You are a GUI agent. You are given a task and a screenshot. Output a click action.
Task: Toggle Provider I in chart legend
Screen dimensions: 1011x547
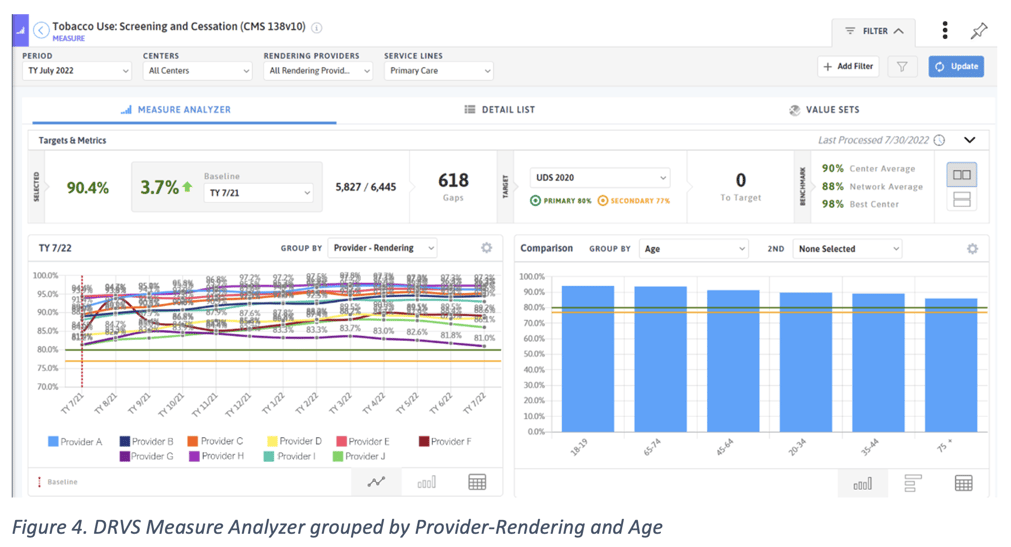coord(290,456)
